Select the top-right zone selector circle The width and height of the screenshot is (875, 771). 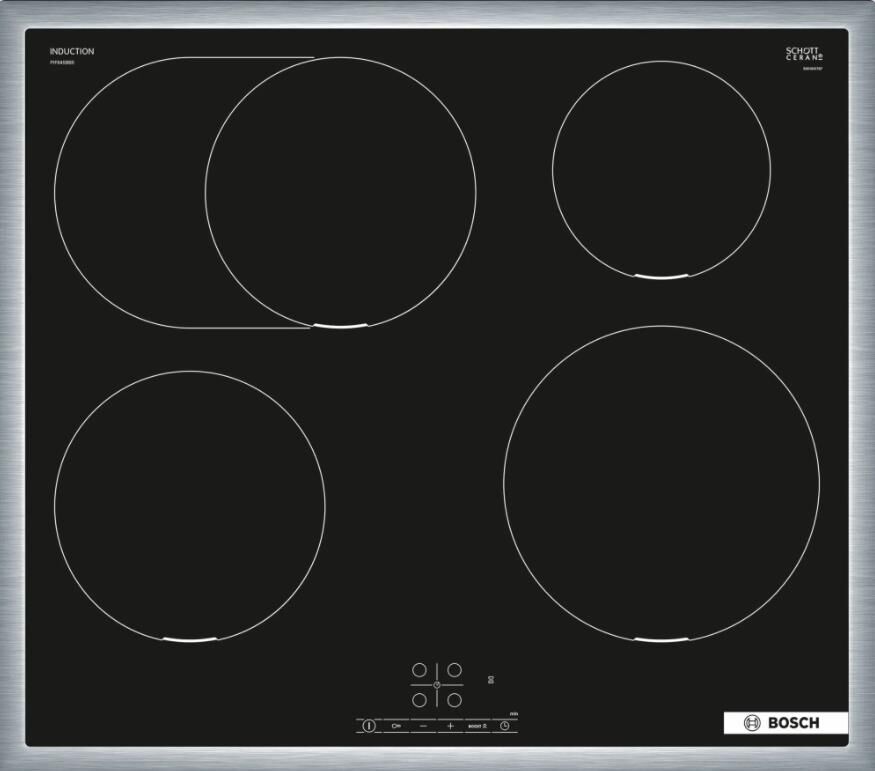point(454,670)
